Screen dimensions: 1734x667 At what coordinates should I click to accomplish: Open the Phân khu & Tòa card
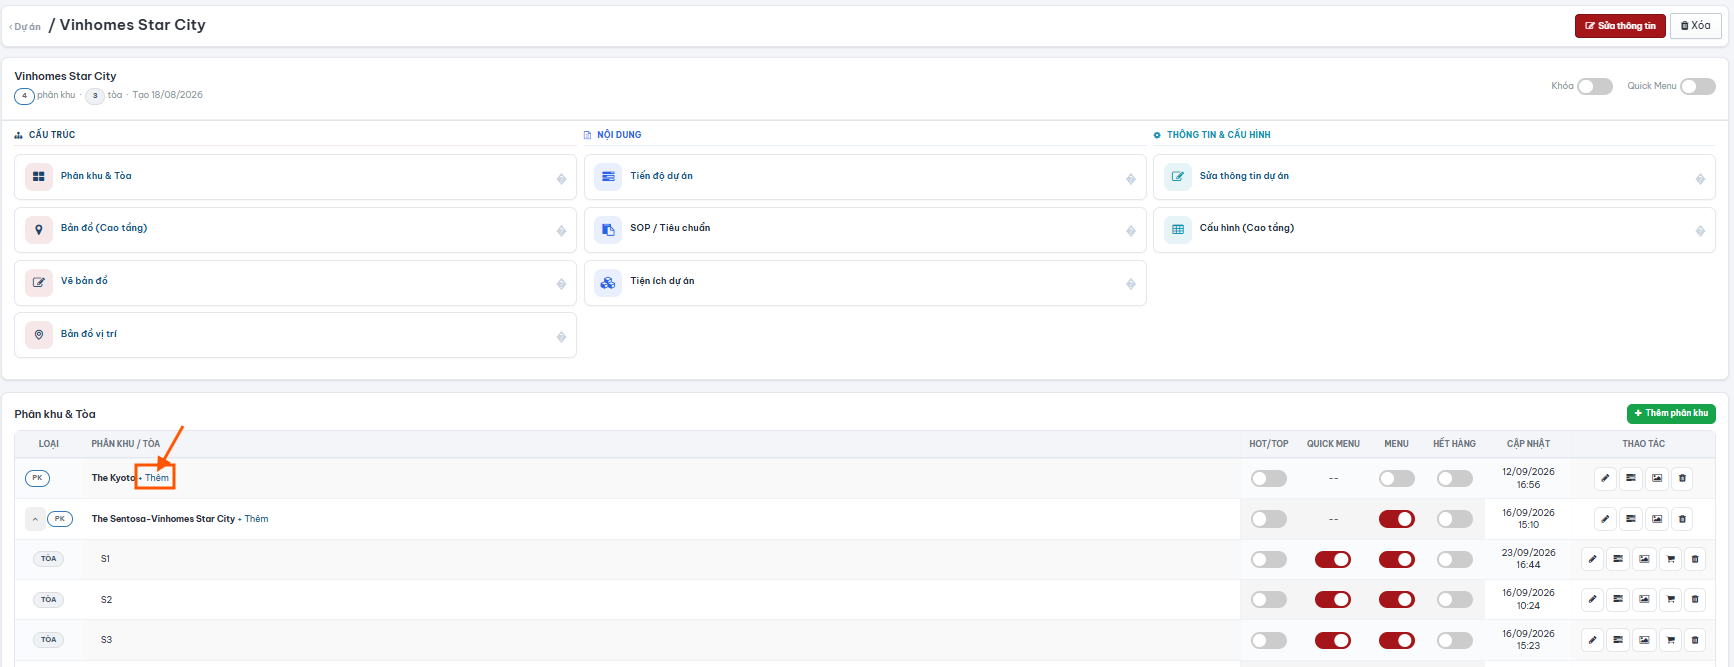click(x=295, y=177)
